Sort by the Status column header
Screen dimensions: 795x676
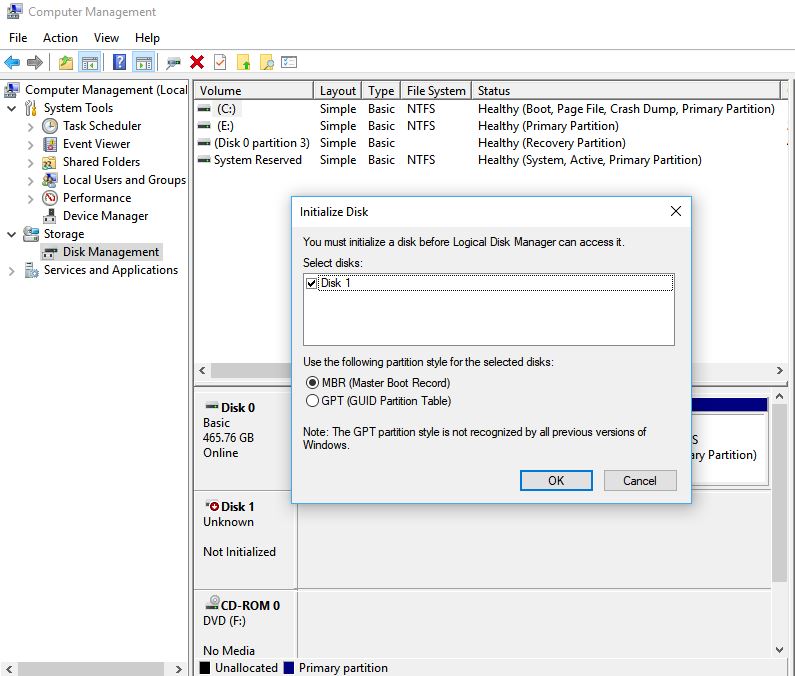626,91
